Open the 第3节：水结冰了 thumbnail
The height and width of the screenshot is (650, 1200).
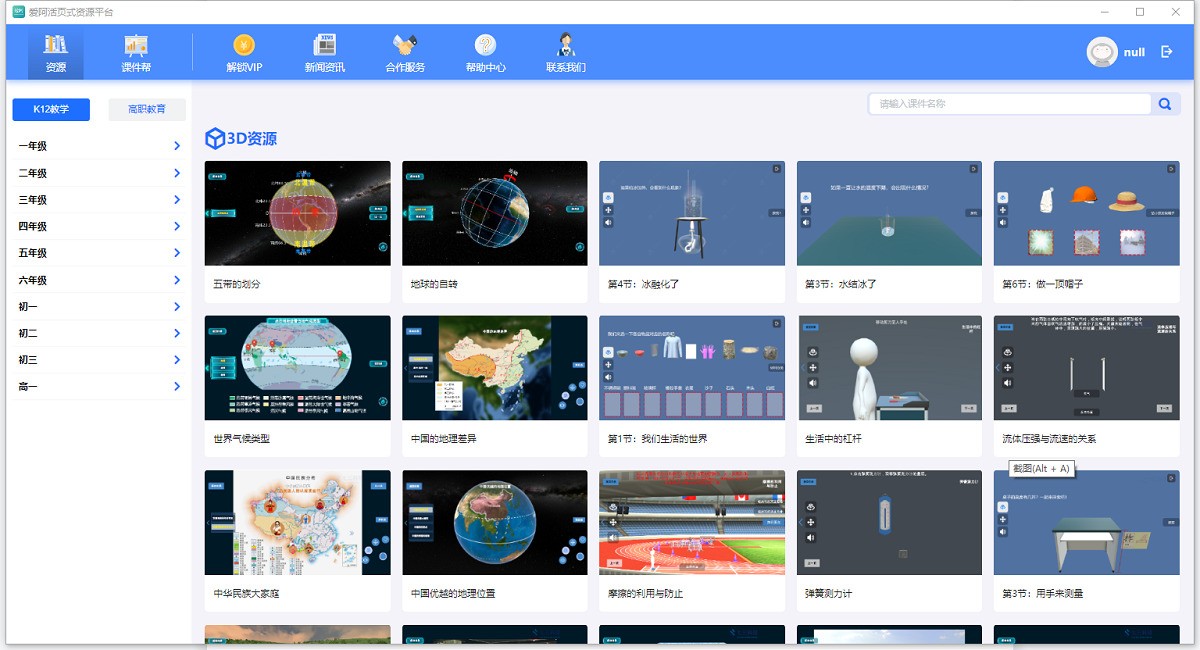coord(889,213)
